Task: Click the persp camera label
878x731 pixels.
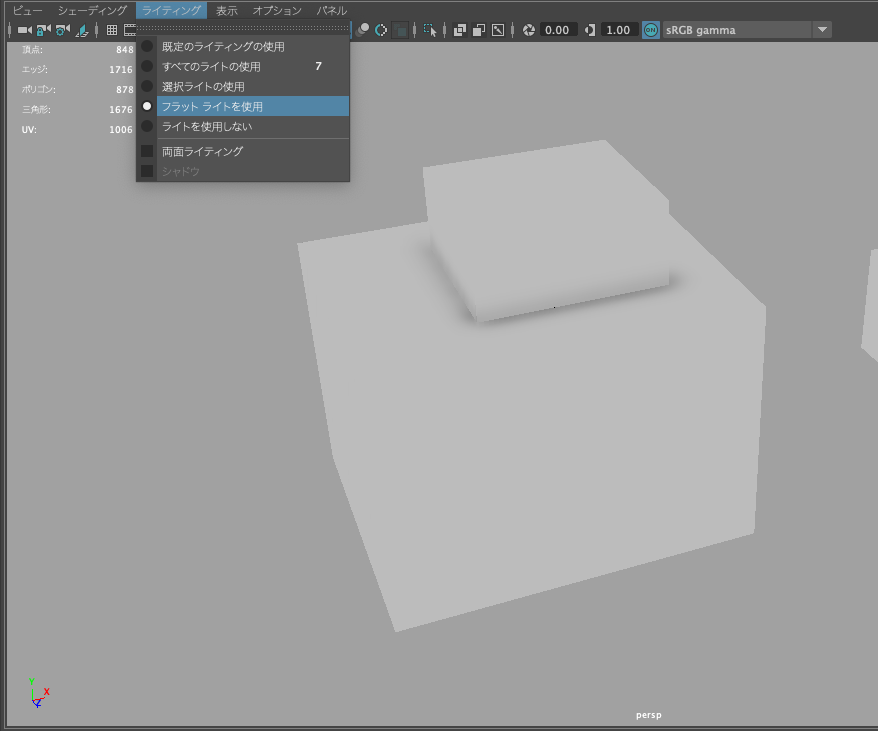Action: point(648,715)
